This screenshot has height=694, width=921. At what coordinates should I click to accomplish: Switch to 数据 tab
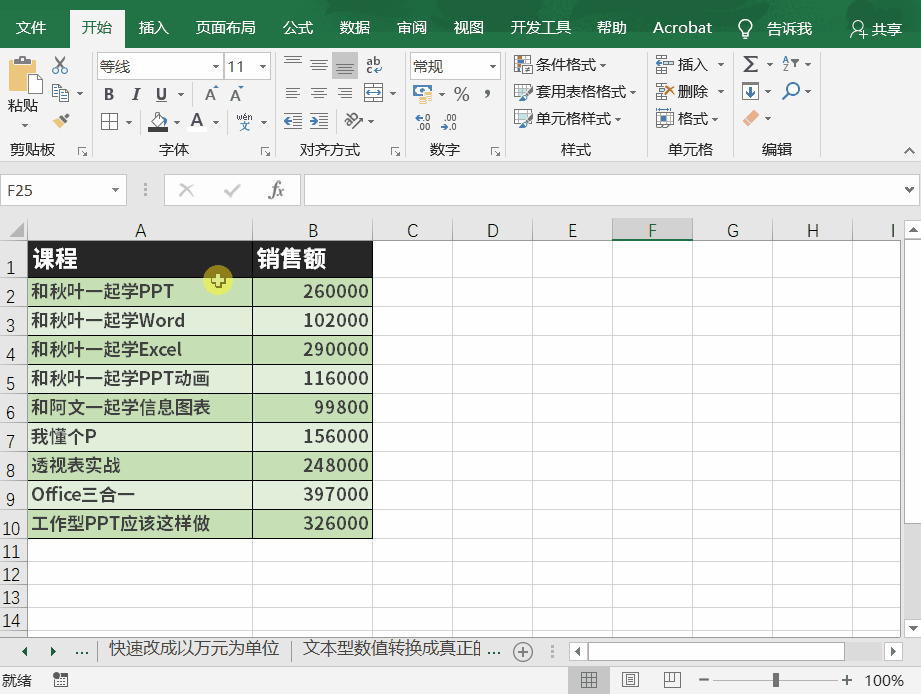(x=354, y=28)
